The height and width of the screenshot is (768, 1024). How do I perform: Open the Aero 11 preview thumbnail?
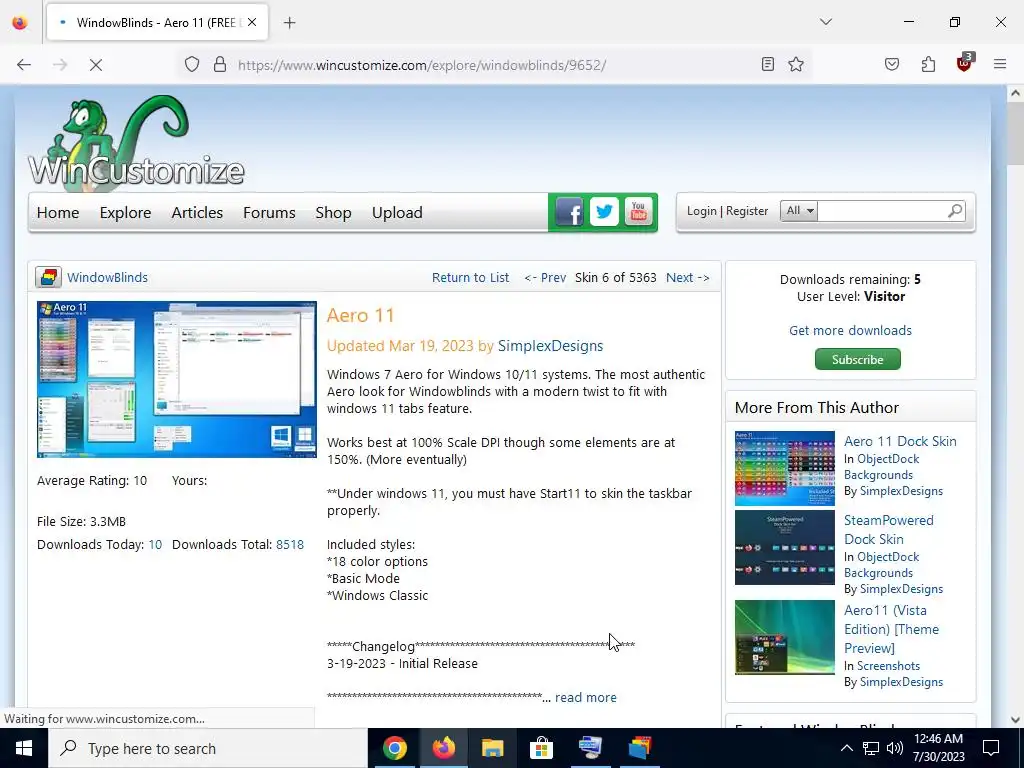click(x=177, y=379)
